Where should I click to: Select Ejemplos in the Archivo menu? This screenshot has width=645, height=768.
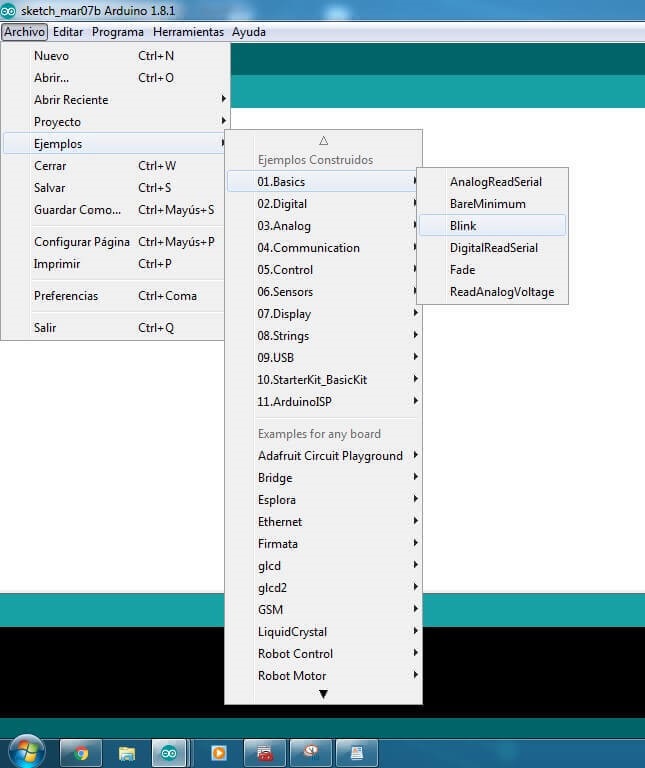click(x=114, y=144)
